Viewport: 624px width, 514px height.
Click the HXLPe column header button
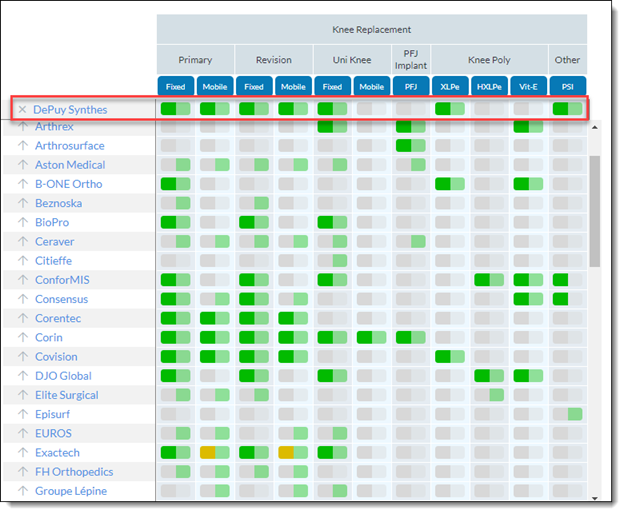[489, 86]
